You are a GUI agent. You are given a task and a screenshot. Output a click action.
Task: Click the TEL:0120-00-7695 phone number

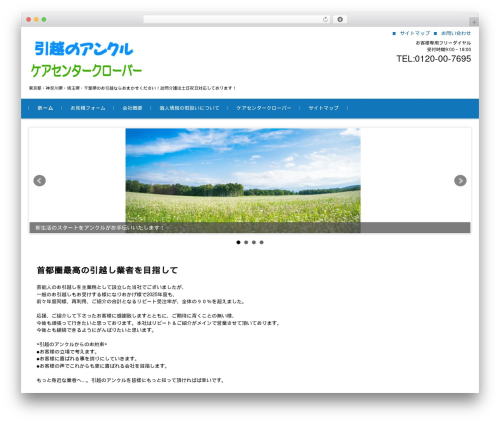(x=434, y=59)
